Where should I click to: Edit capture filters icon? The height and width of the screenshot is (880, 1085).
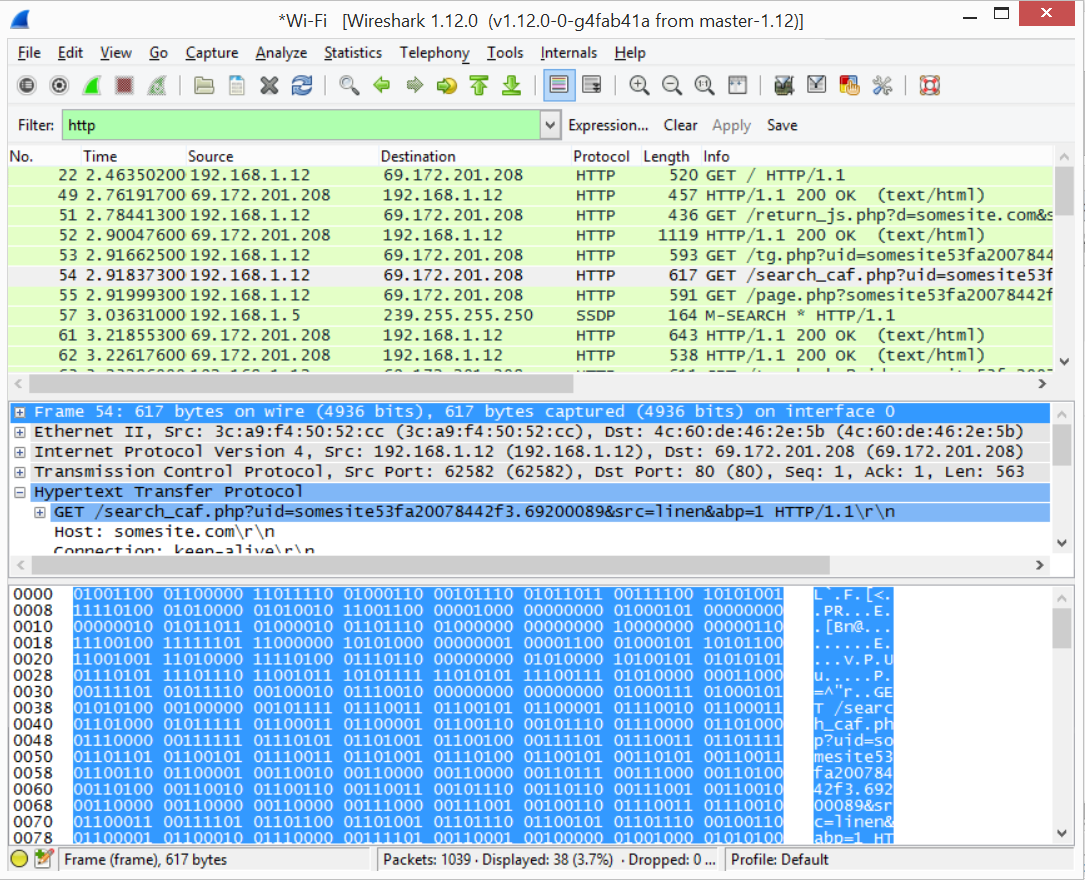[784, 86]
